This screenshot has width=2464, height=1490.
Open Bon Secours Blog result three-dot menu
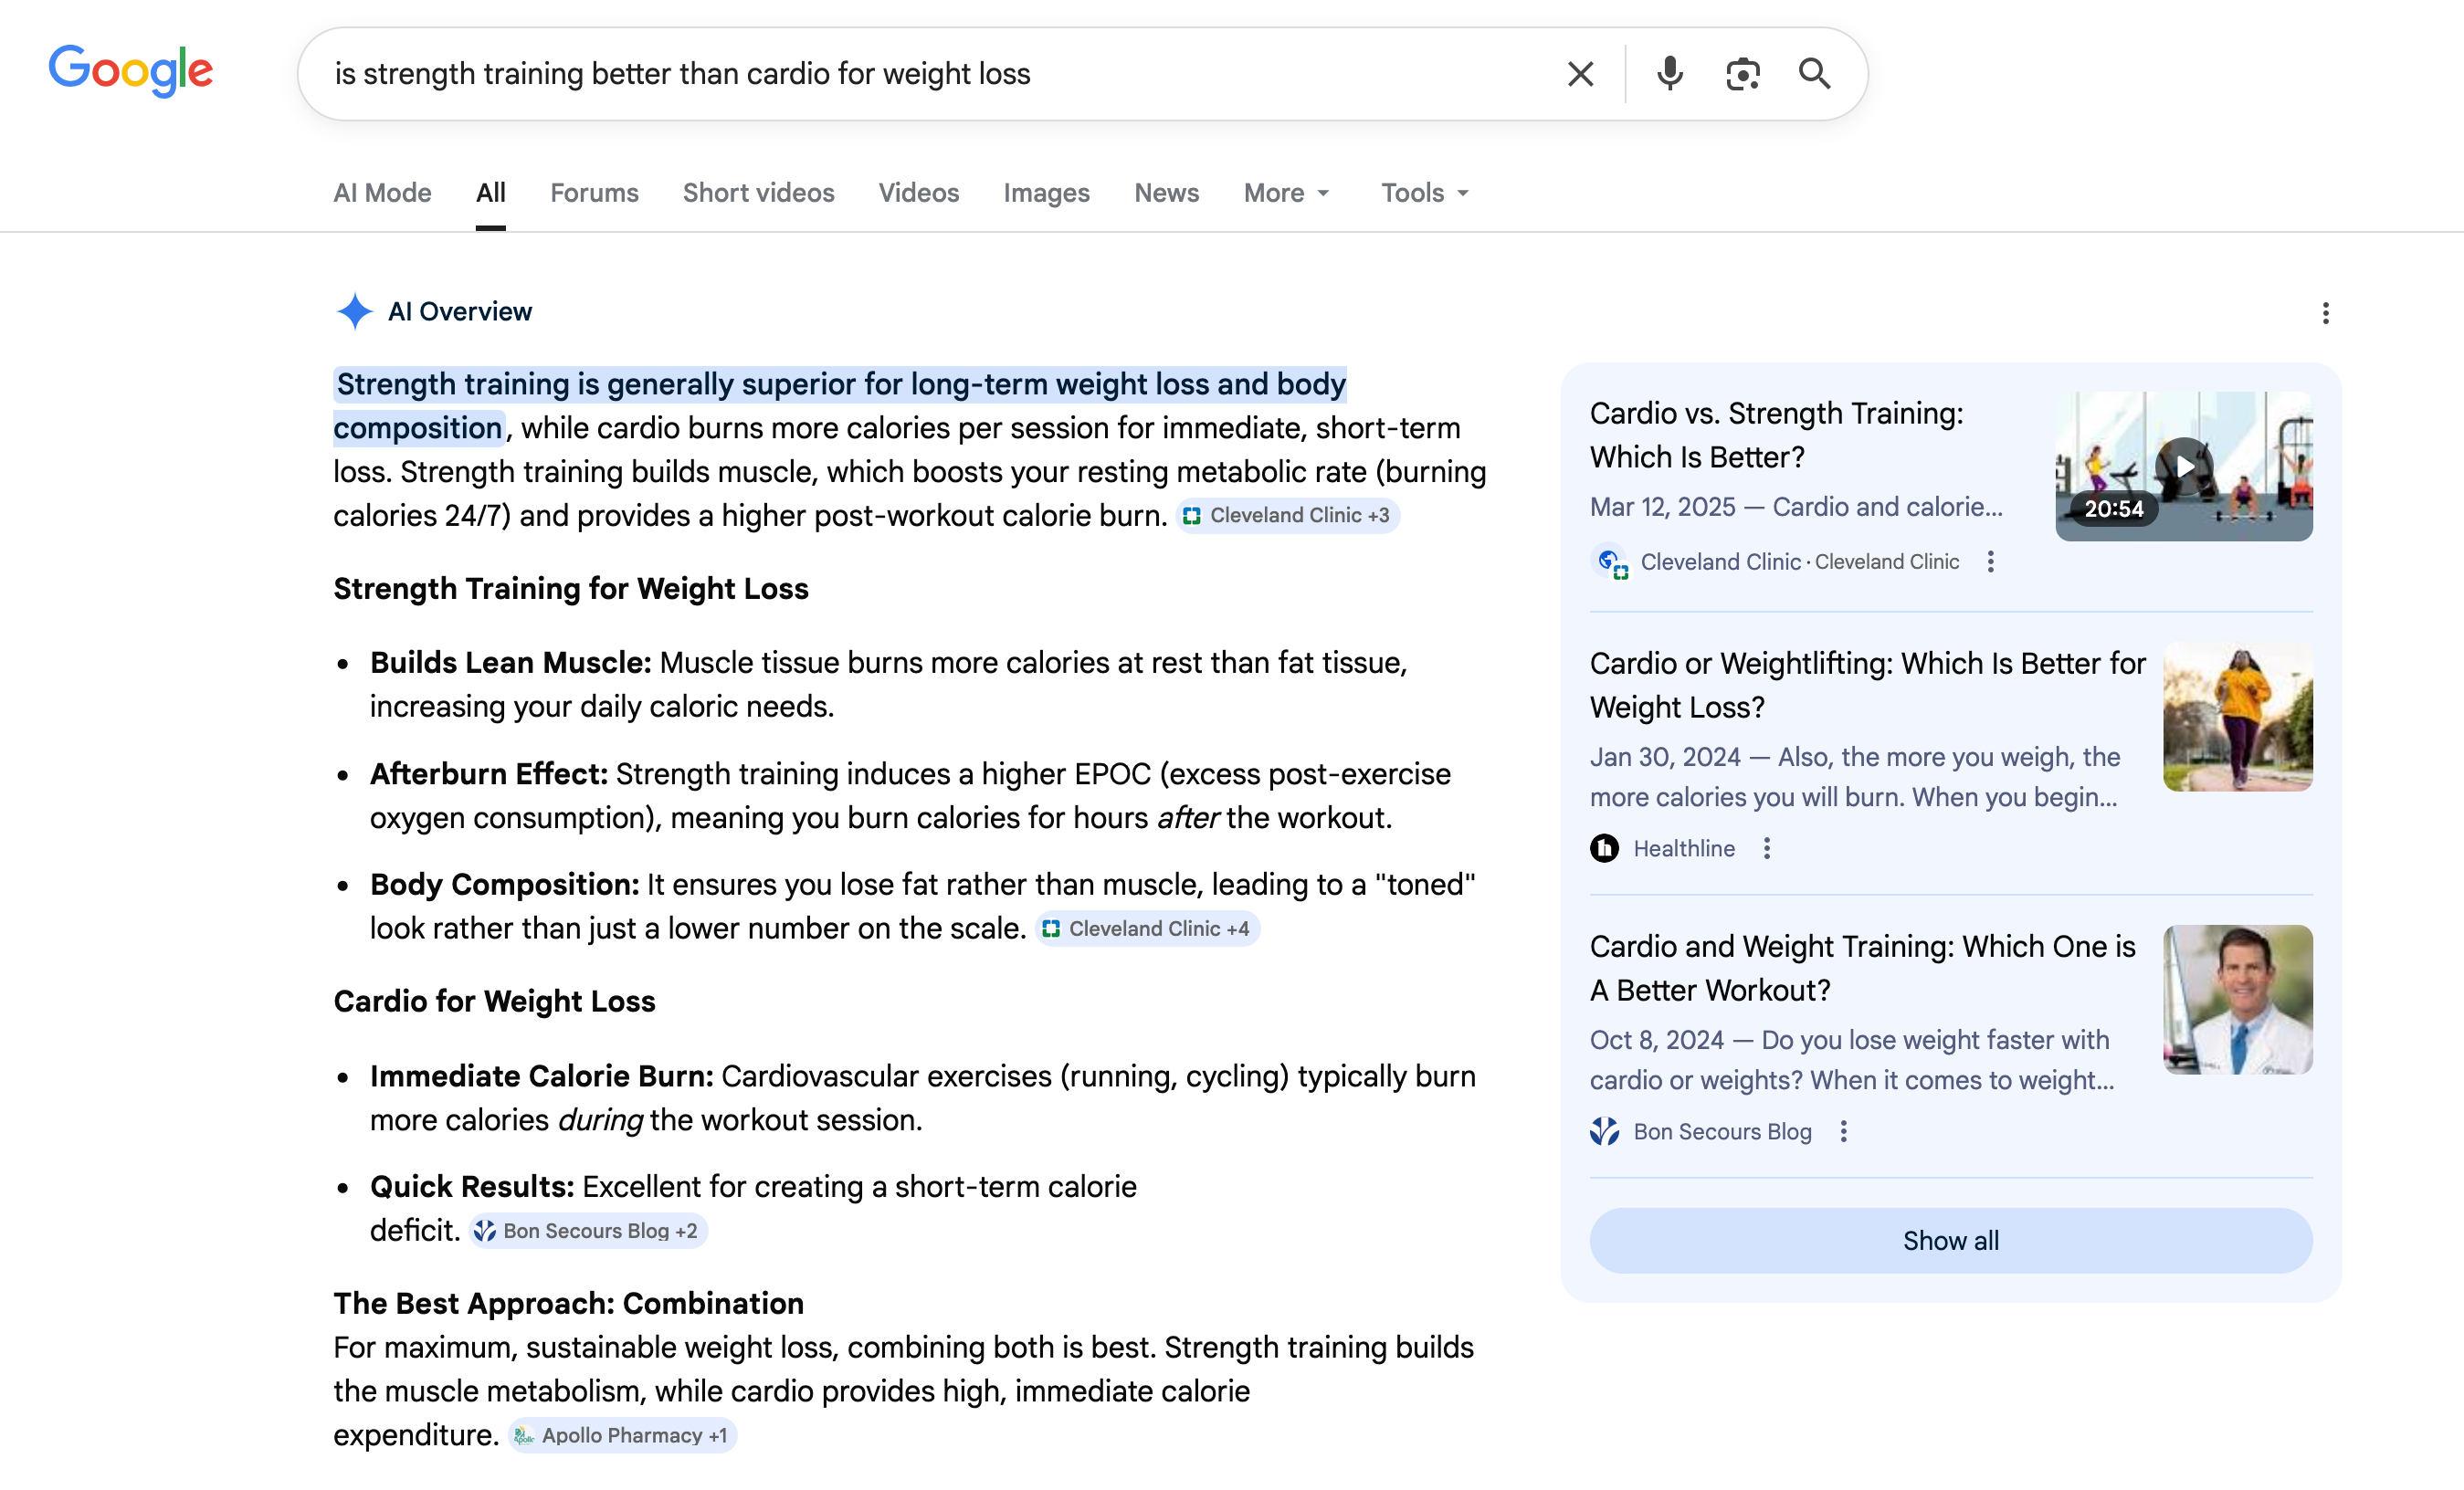[x=1843, y=1131]
